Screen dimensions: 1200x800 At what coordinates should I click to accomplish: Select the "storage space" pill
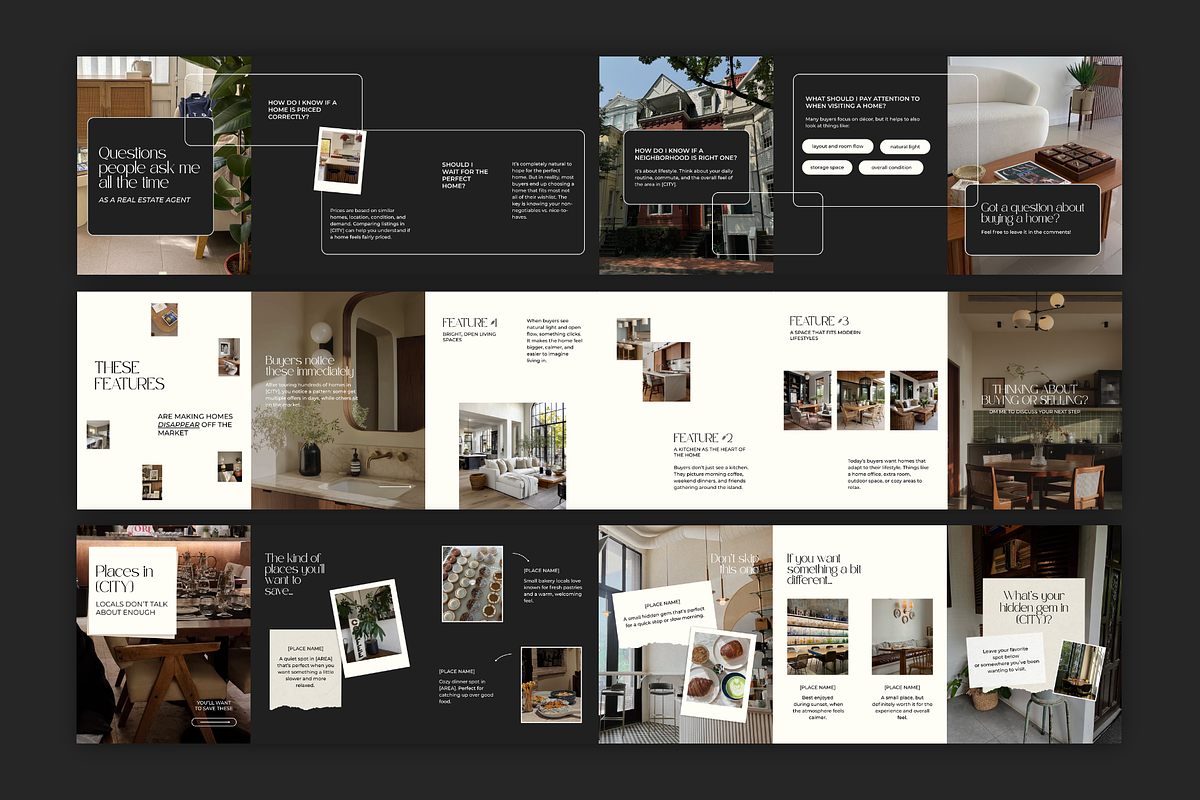coord(827,168)
